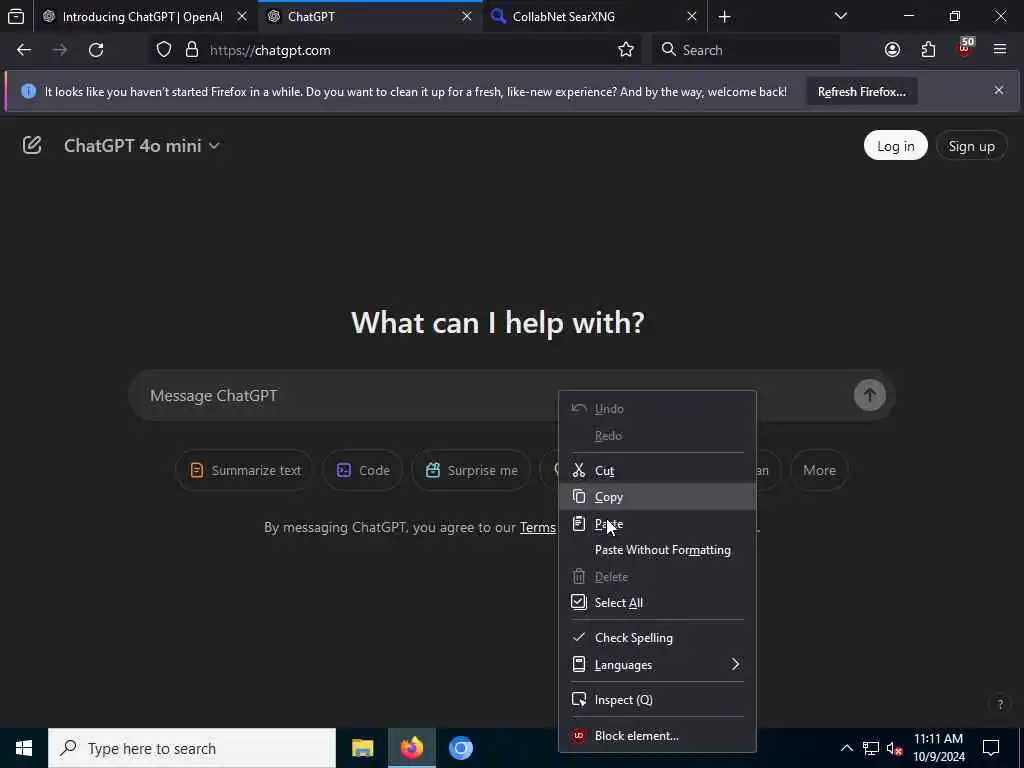Reload the current page
The width and height of the screenshot is (1024, 768).
tap(96, 50)
